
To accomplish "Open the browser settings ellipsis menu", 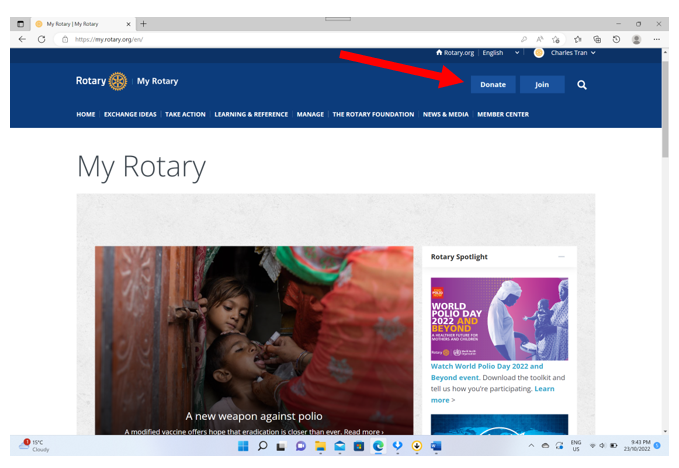I will pyautogui.click(x=657, y=39).
